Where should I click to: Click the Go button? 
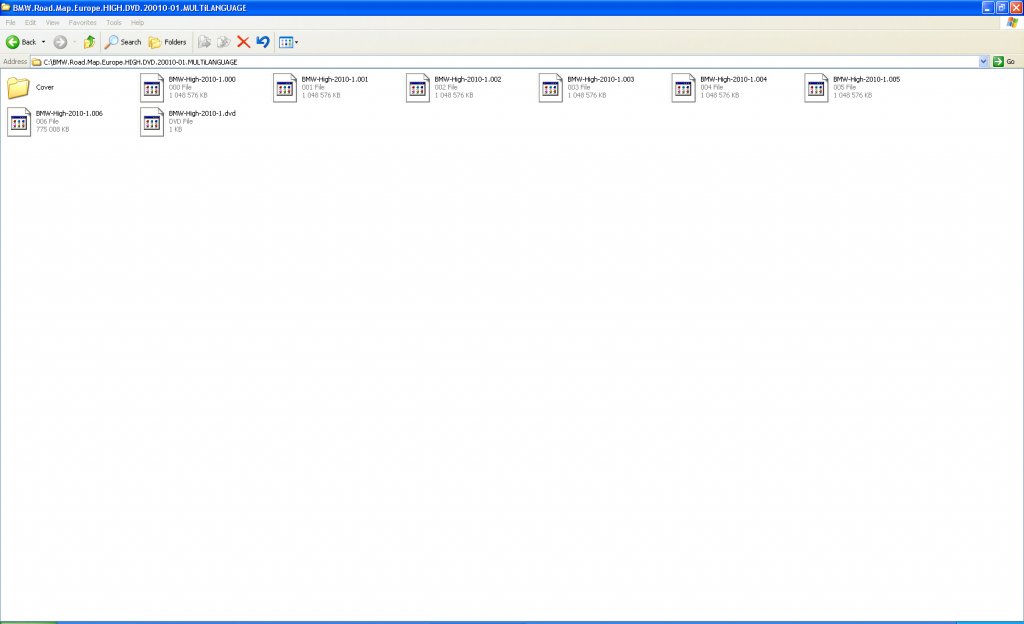click(1004, 62)
